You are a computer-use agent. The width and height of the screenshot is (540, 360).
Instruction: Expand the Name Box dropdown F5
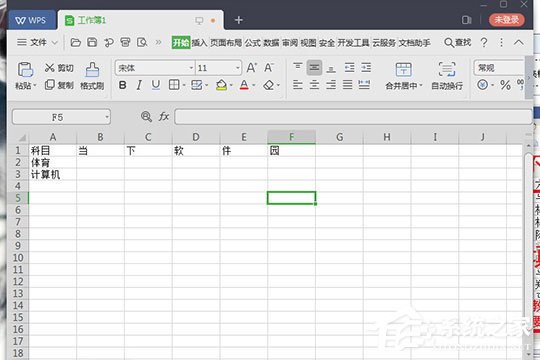pos(107,117)
